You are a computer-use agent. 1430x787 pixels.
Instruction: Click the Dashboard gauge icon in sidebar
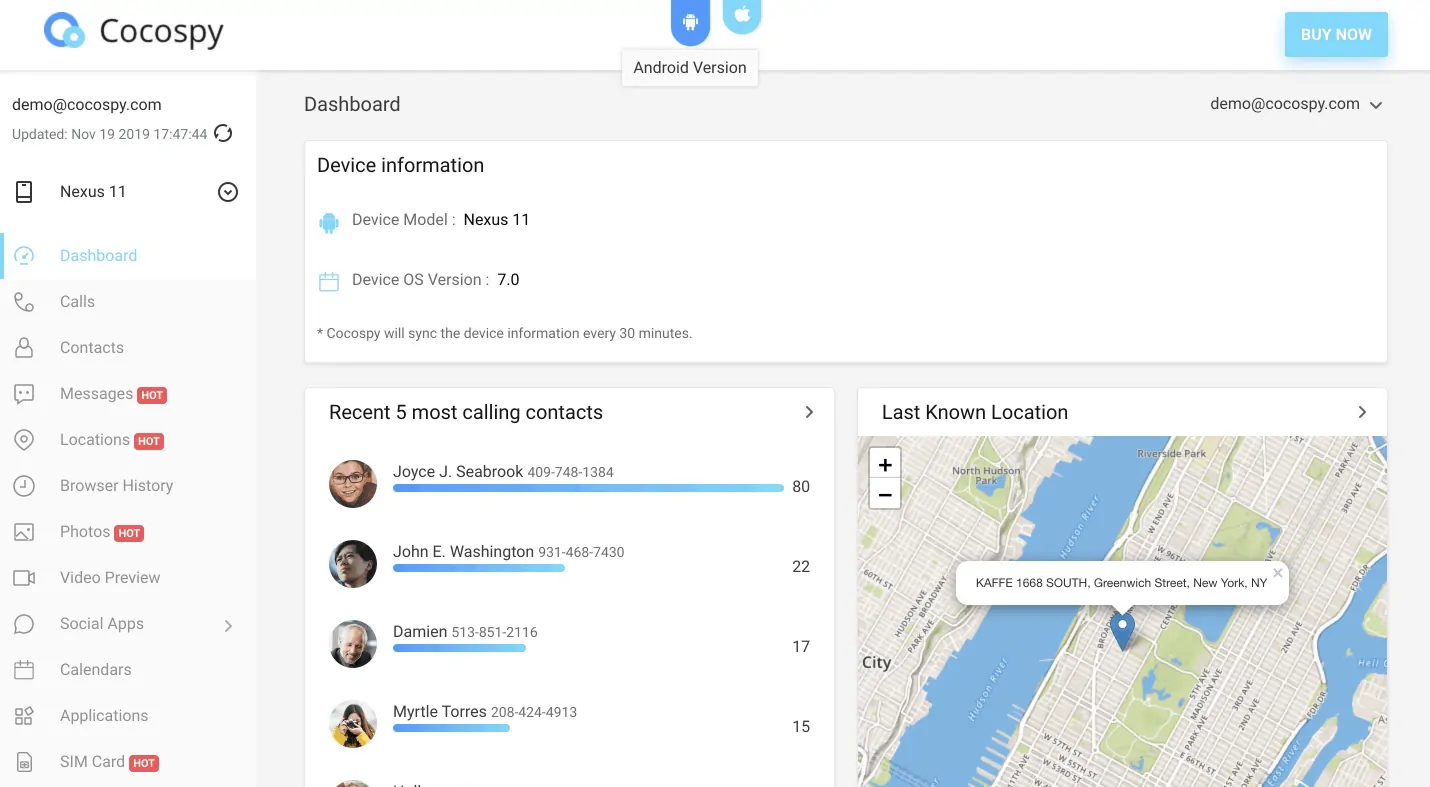click(x=24, y=256)
